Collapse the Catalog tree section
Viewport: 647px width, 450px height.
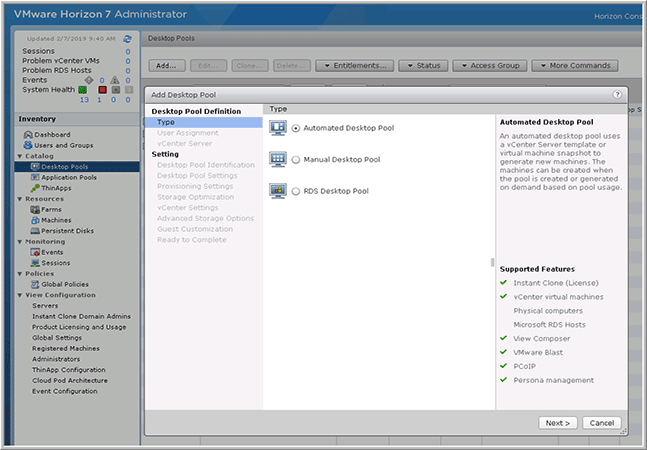coord(20,156)
